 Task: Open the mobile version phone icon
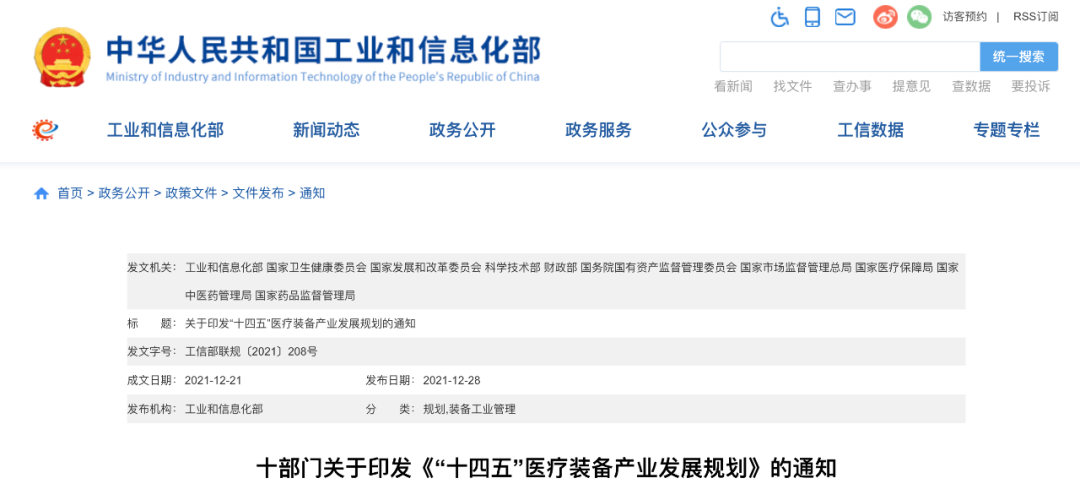[813, 17]
